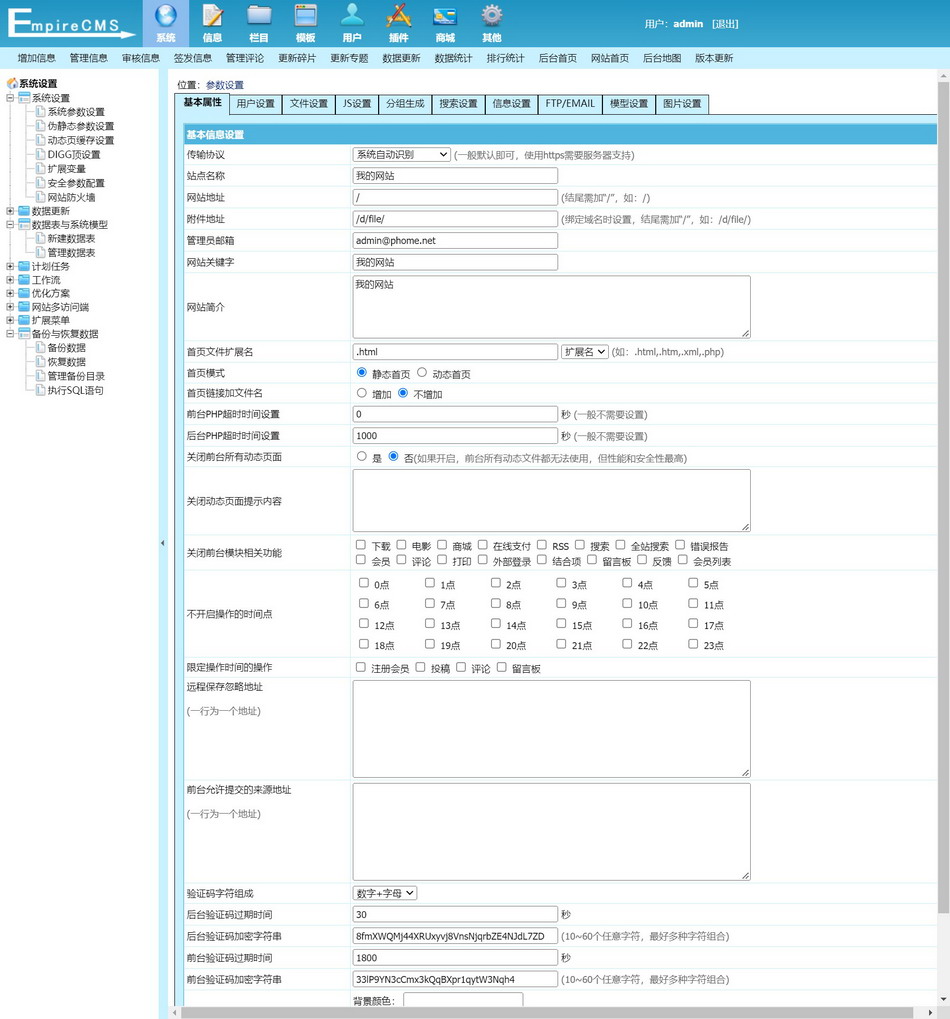Screen dimensions: 950x1019
Task: Click the page icon beside 执行SQL语句
Action: [x=40, y=390]
